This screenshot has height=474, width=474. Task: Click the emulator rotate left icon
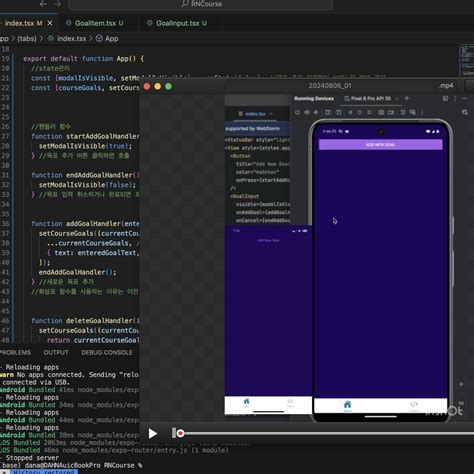[328, 112]
